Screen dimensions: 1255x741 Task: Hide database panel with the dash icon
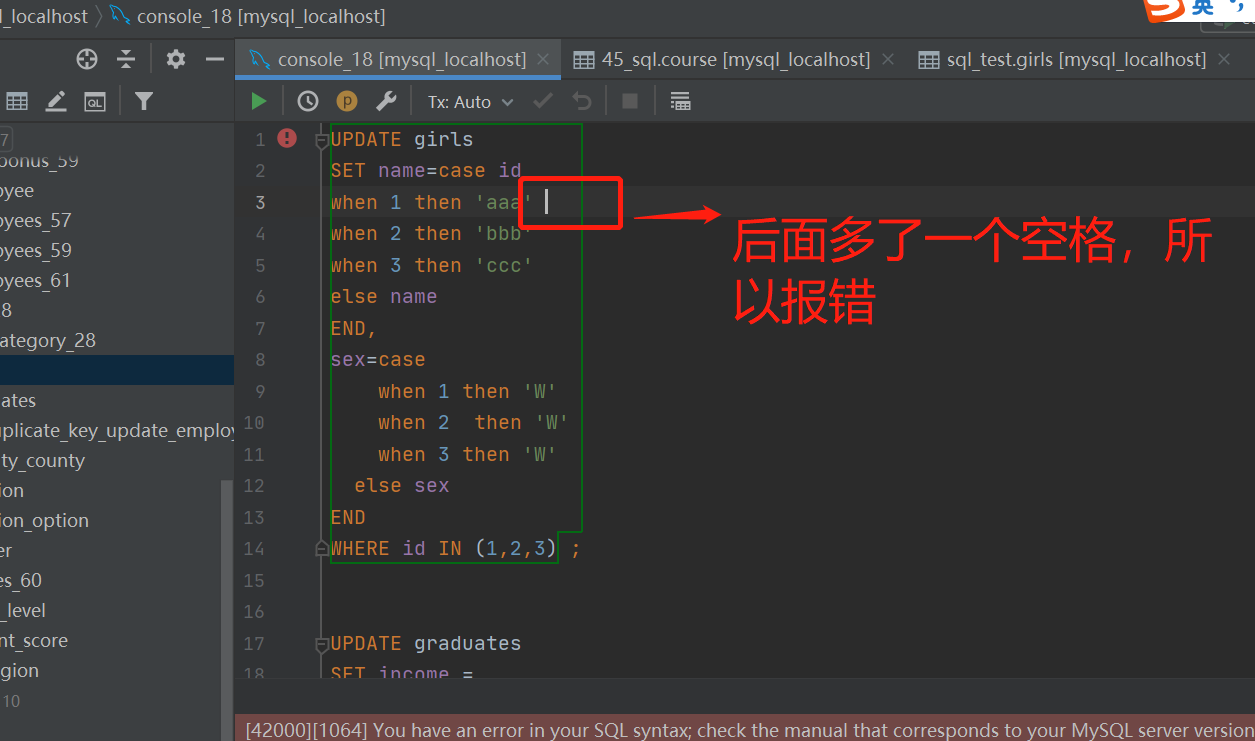(x=215, y=59)
